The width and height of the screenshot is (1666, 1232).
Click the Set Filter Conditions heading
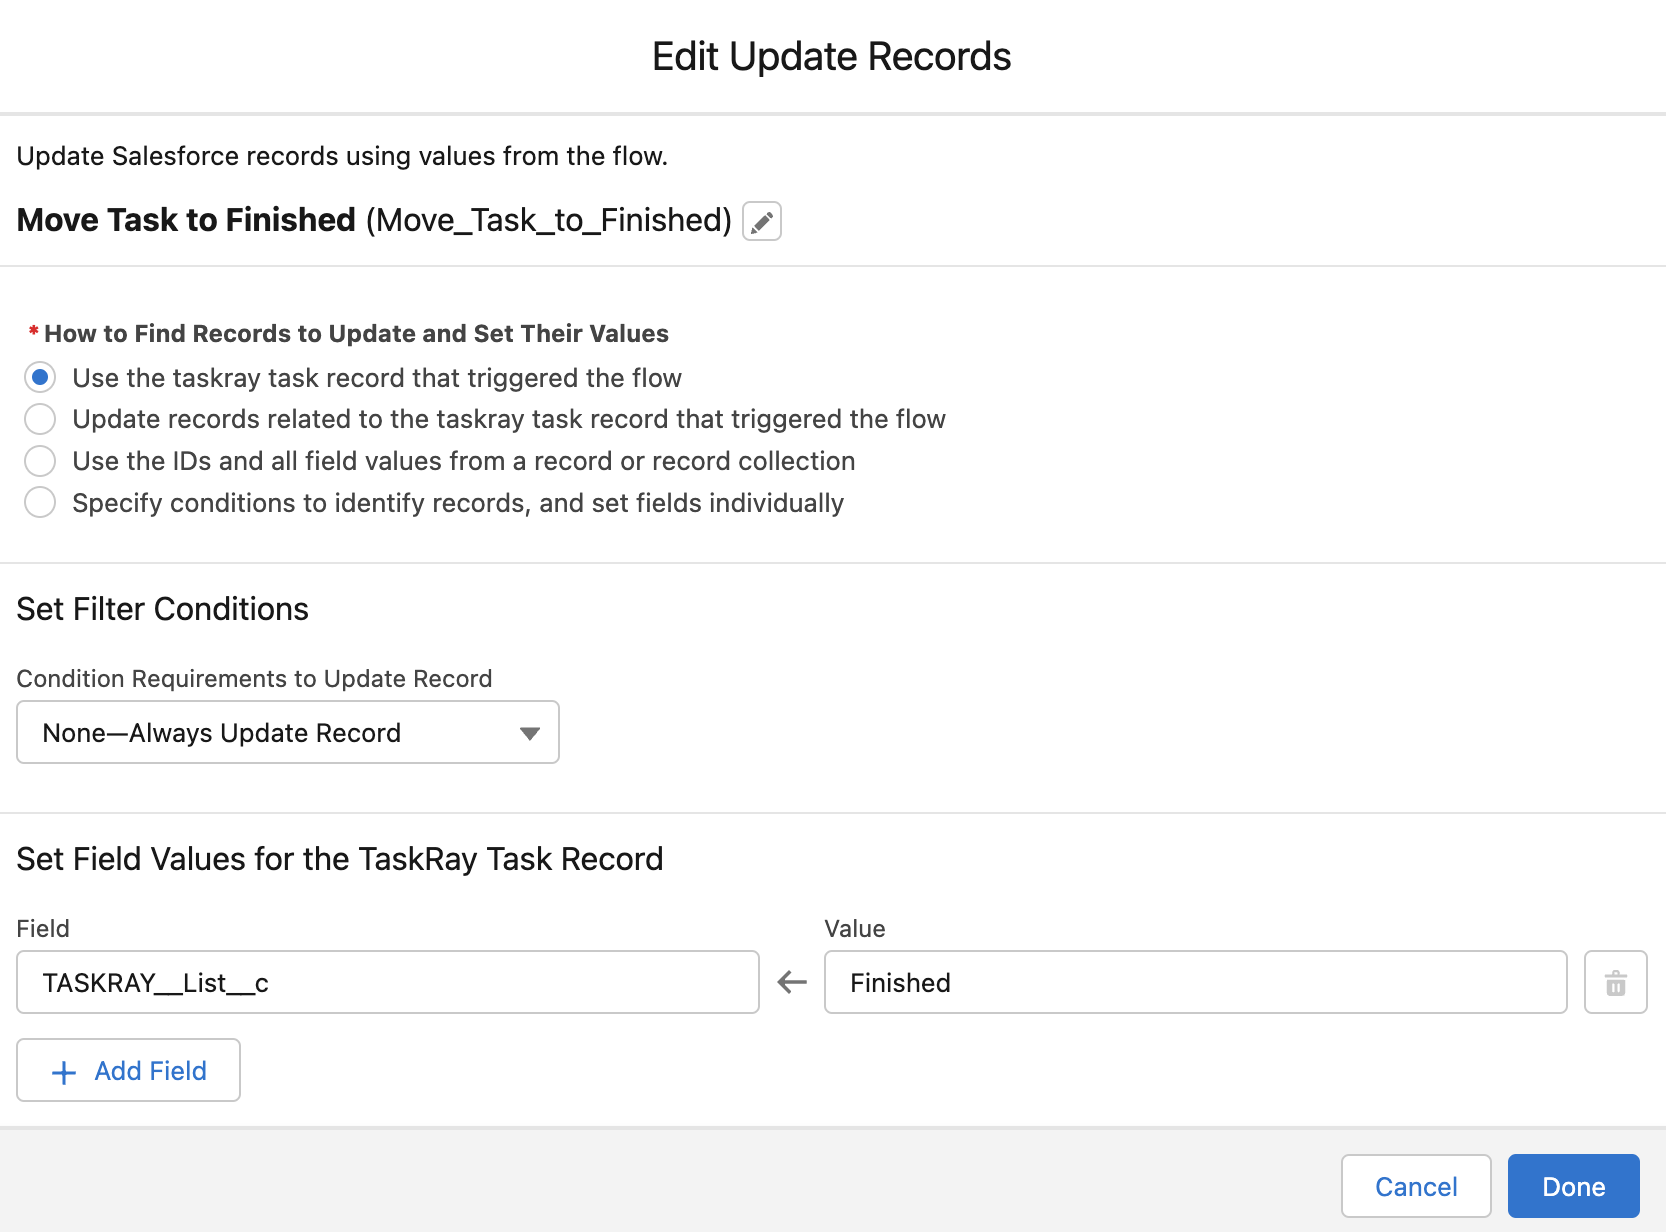tap(163, 609)
